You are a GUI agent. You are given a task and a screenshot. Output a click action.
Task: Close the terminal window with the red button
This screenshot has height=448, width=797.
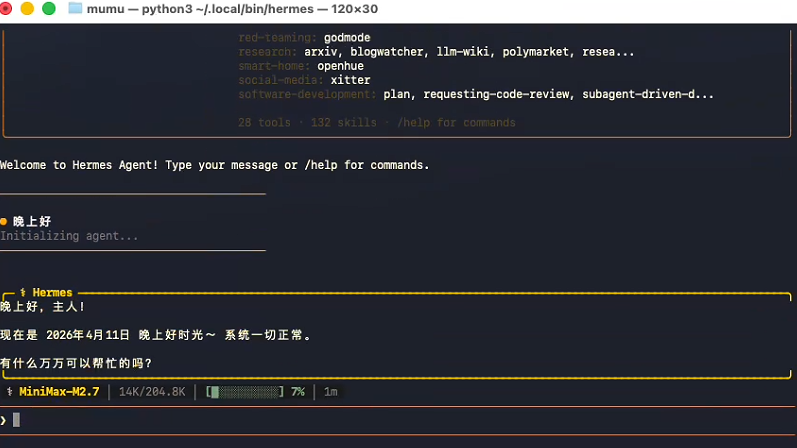pyautogui.click(x=8, y=9)
